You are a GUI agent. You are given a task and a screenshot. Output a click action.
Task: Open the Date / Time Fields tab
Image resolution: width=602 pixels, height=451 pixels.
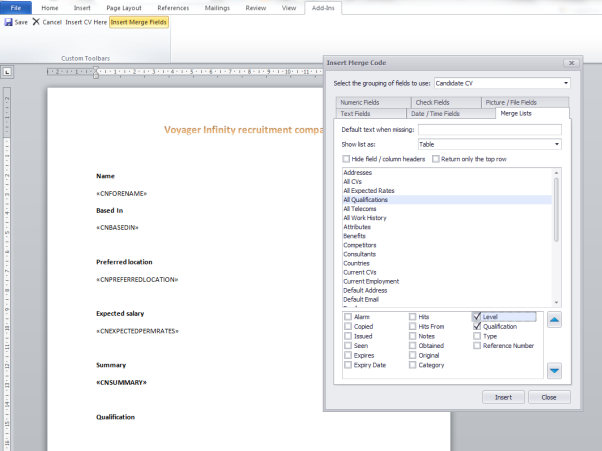(x=434, y=114)
